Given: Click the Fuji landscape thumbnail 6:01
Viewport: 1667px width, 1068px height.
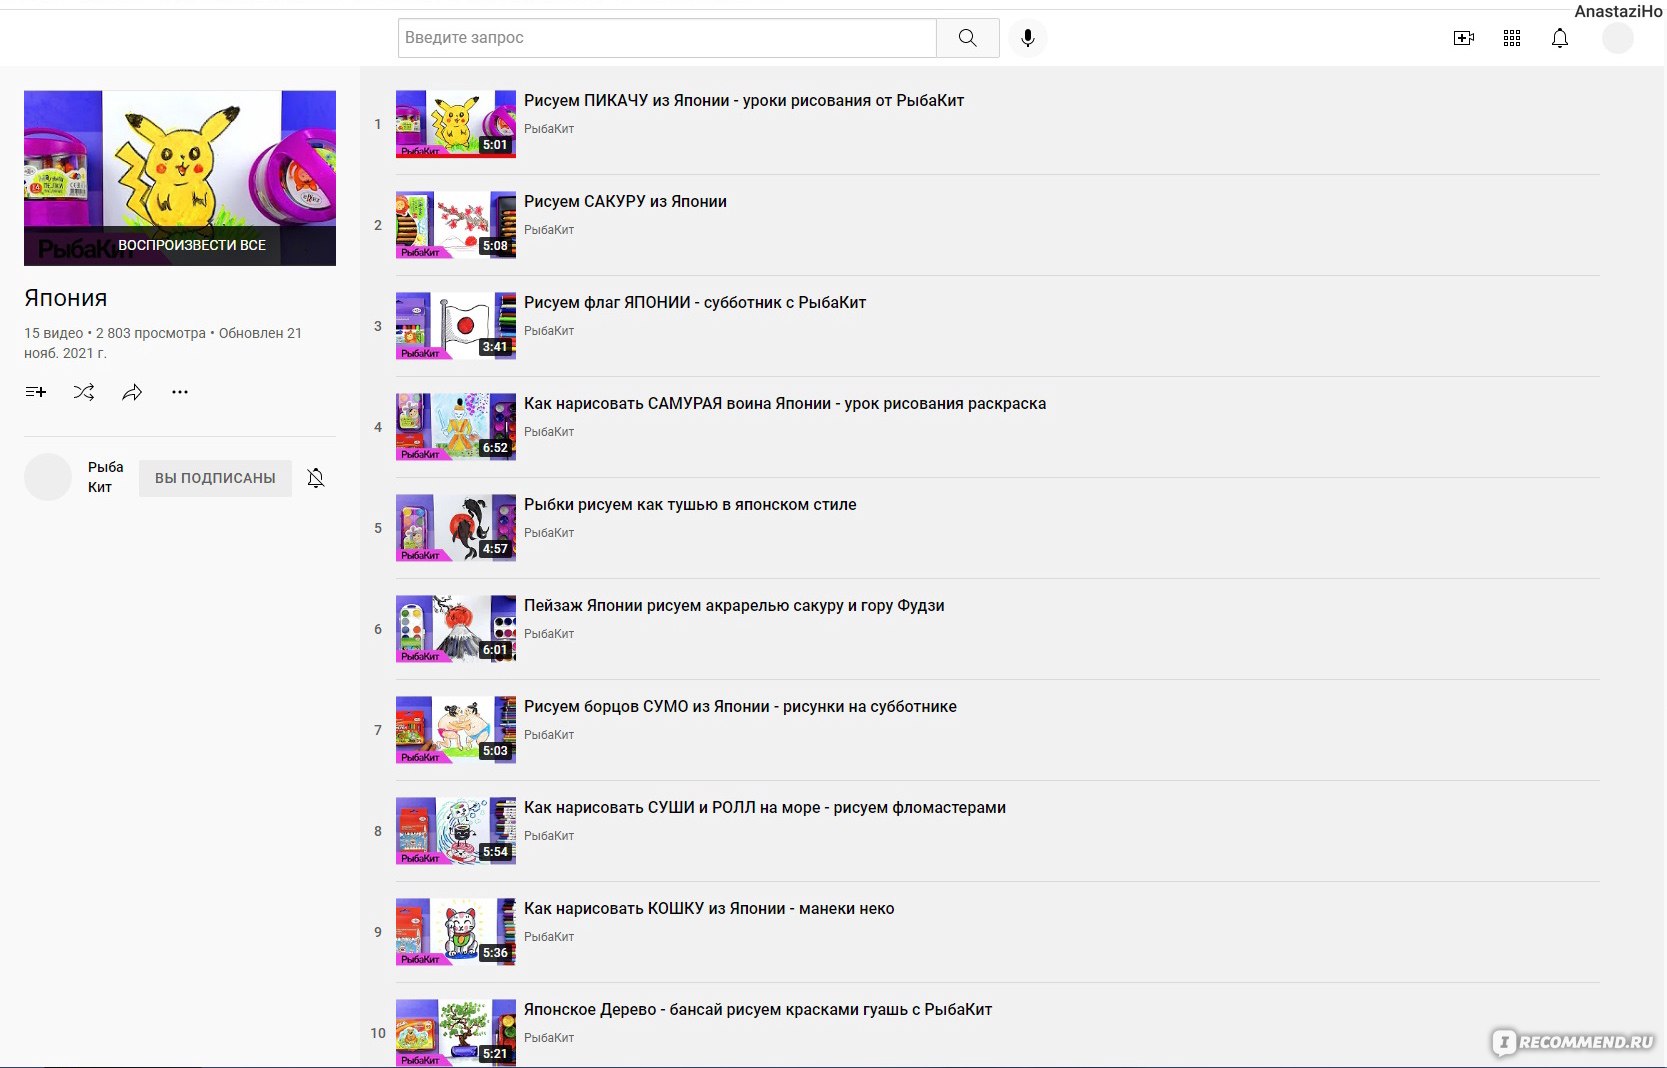Looking at the screenshot, I should [x=456, y=629].
